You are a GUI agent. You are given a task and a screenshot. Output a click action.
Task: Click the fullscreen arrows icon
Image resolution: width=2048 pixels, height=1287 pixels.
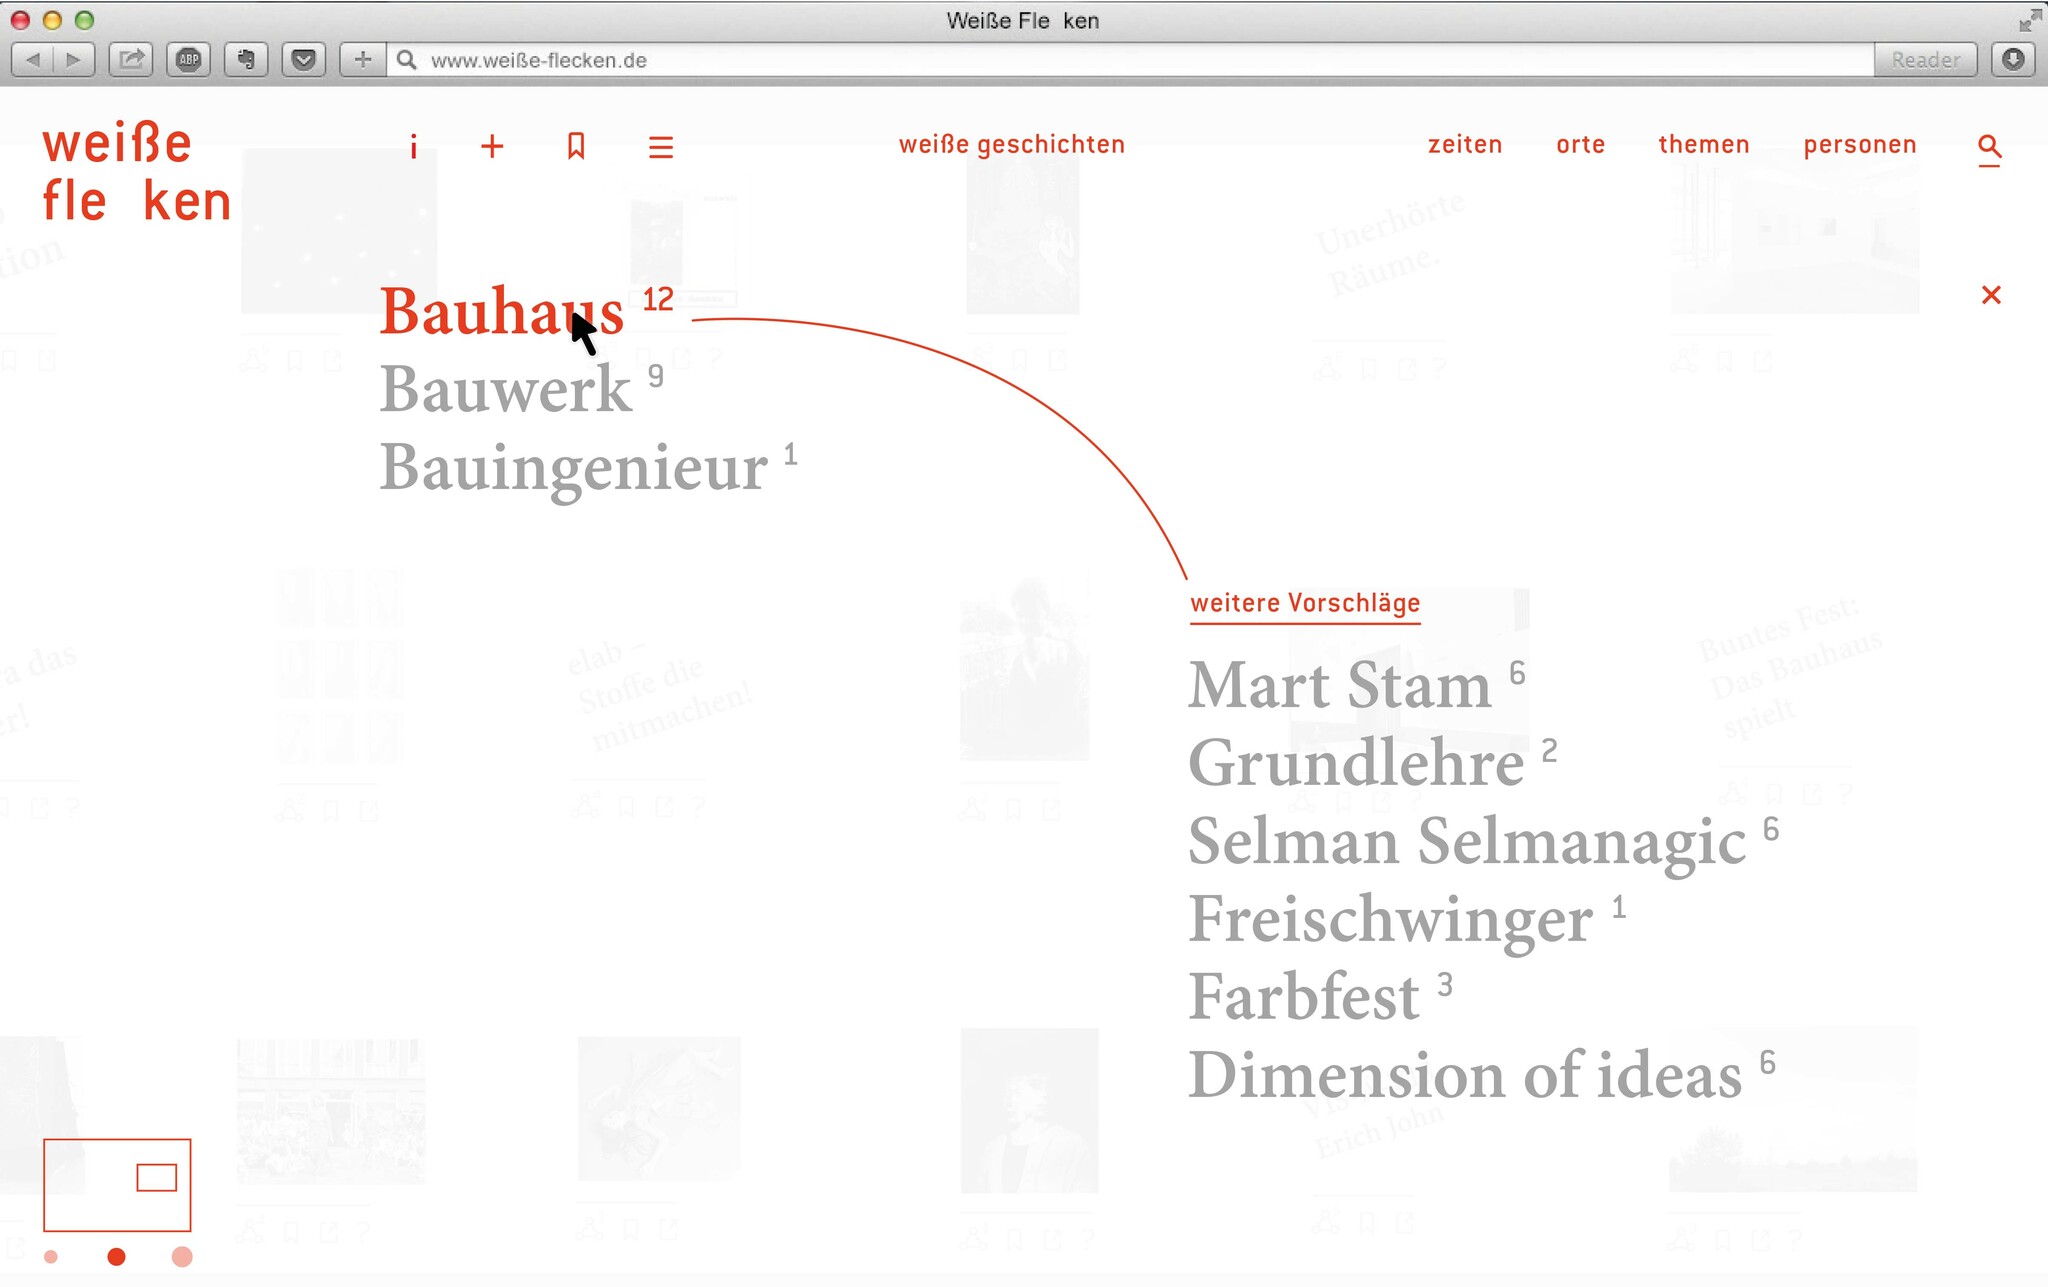pyautogui.click(x=2030, y=20)
